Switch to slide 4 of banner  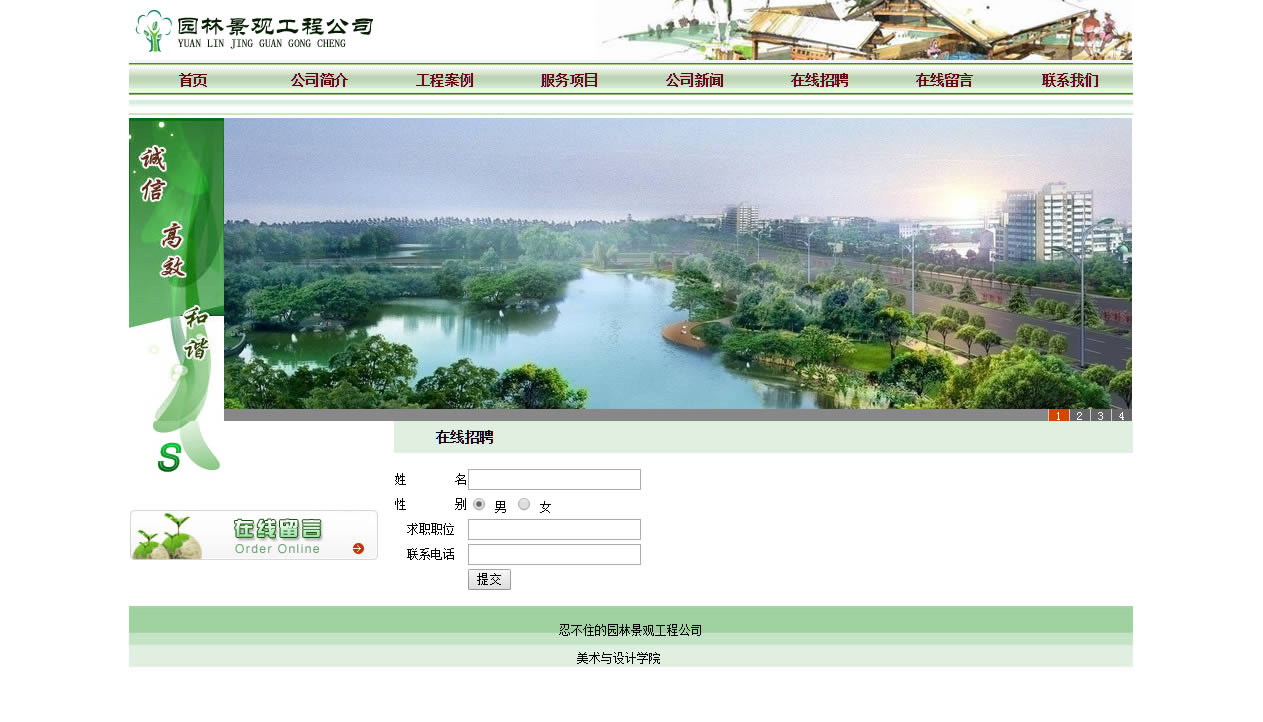click(x=1121, y=415)
